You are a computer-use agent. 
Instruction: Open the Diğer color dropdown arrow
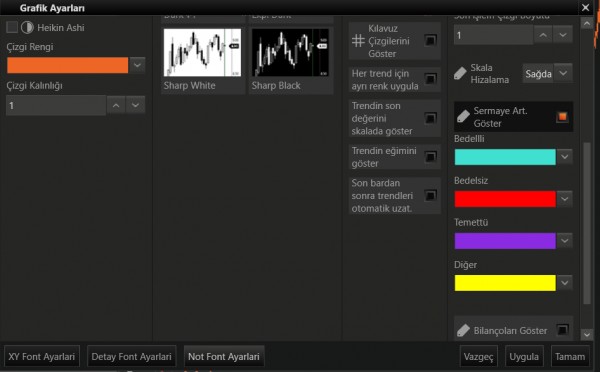(565, 283)
